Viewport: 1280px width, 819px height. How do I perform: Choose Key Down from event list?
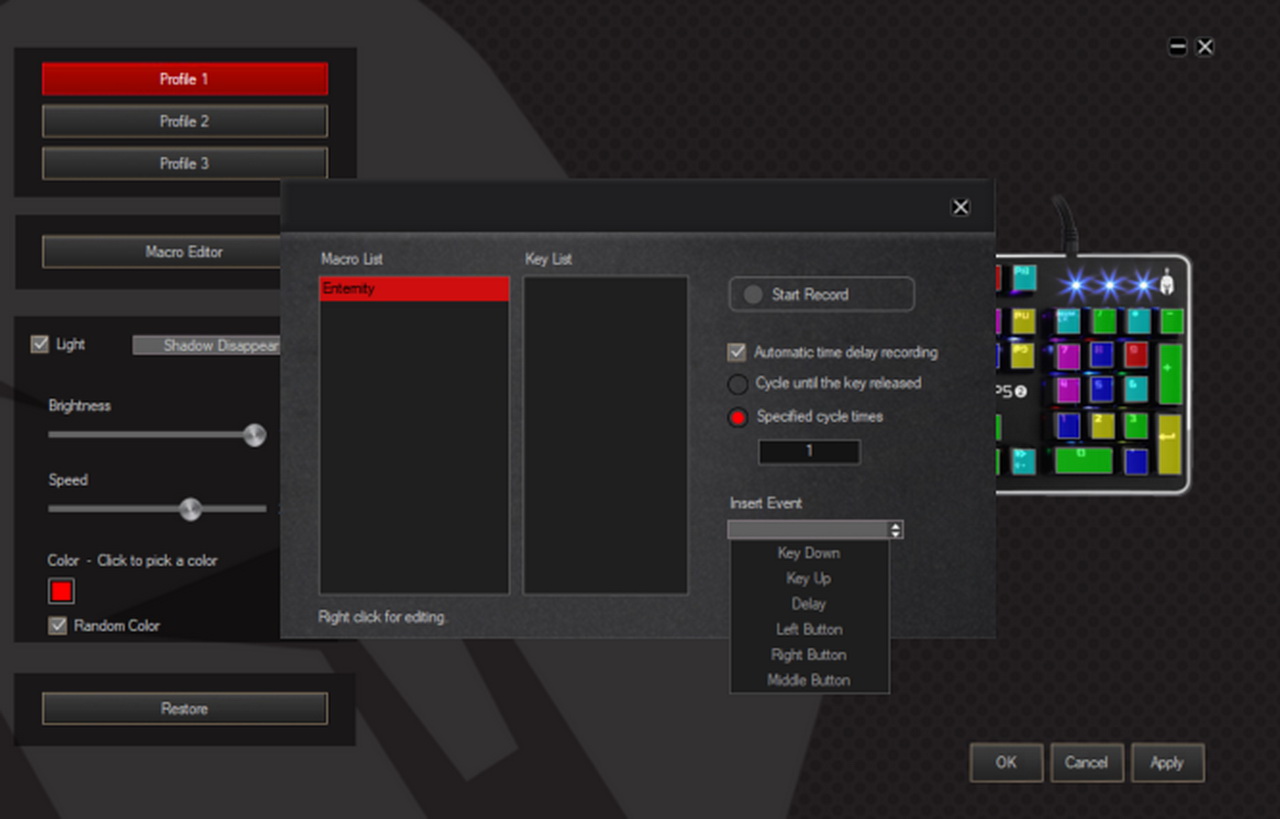tap(808, 553)
